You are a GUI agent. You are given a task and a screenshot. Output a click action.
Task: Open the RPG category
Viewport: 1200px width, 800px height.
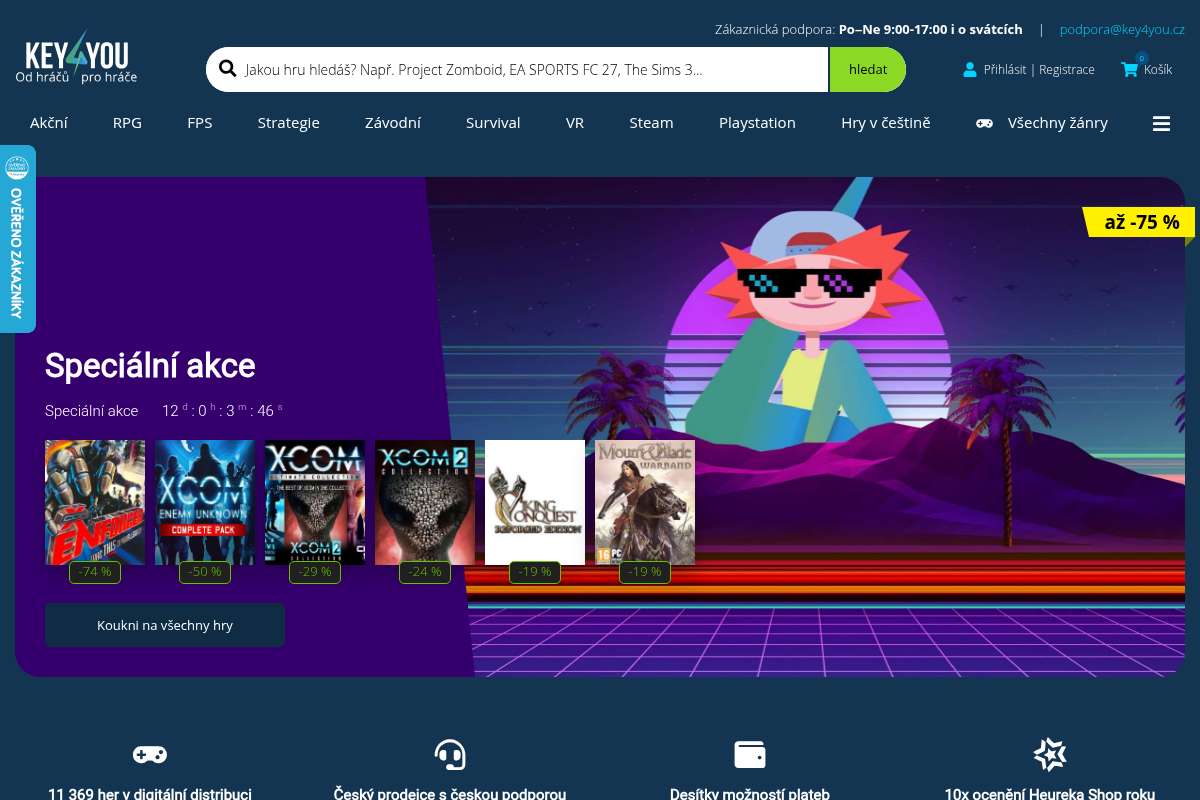pyautogui.click(x=127, y=123)
